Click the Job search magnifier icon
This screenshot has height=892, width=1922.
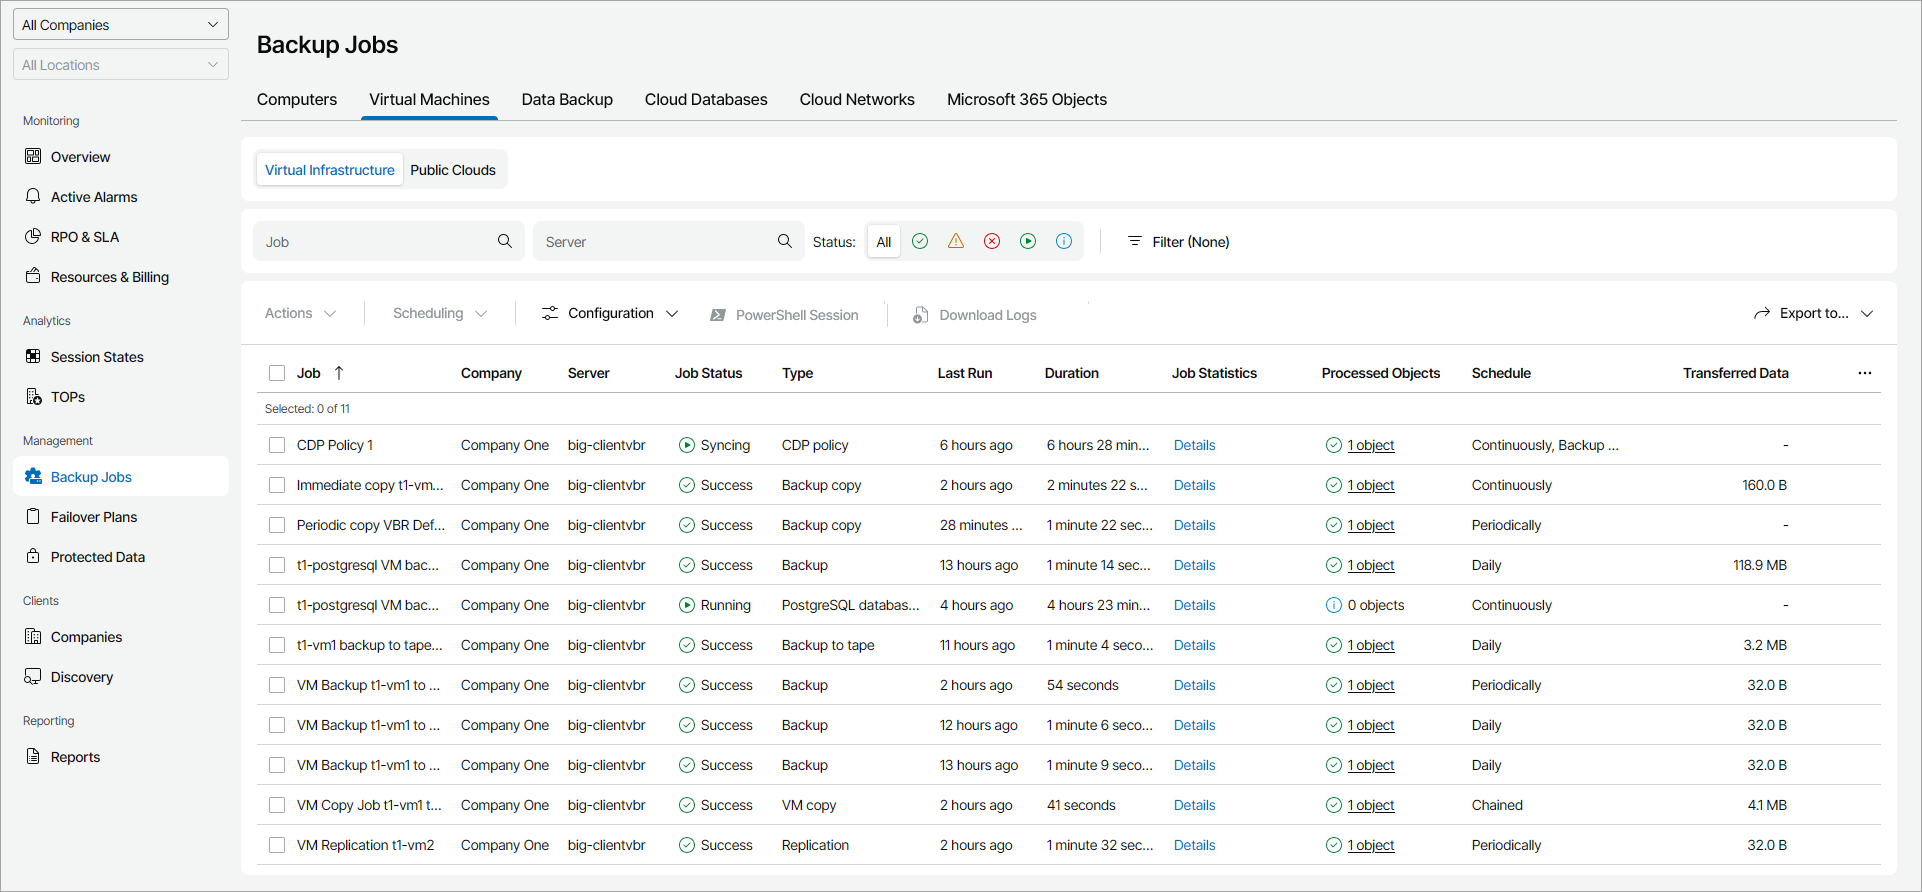[x=505, y=241]
